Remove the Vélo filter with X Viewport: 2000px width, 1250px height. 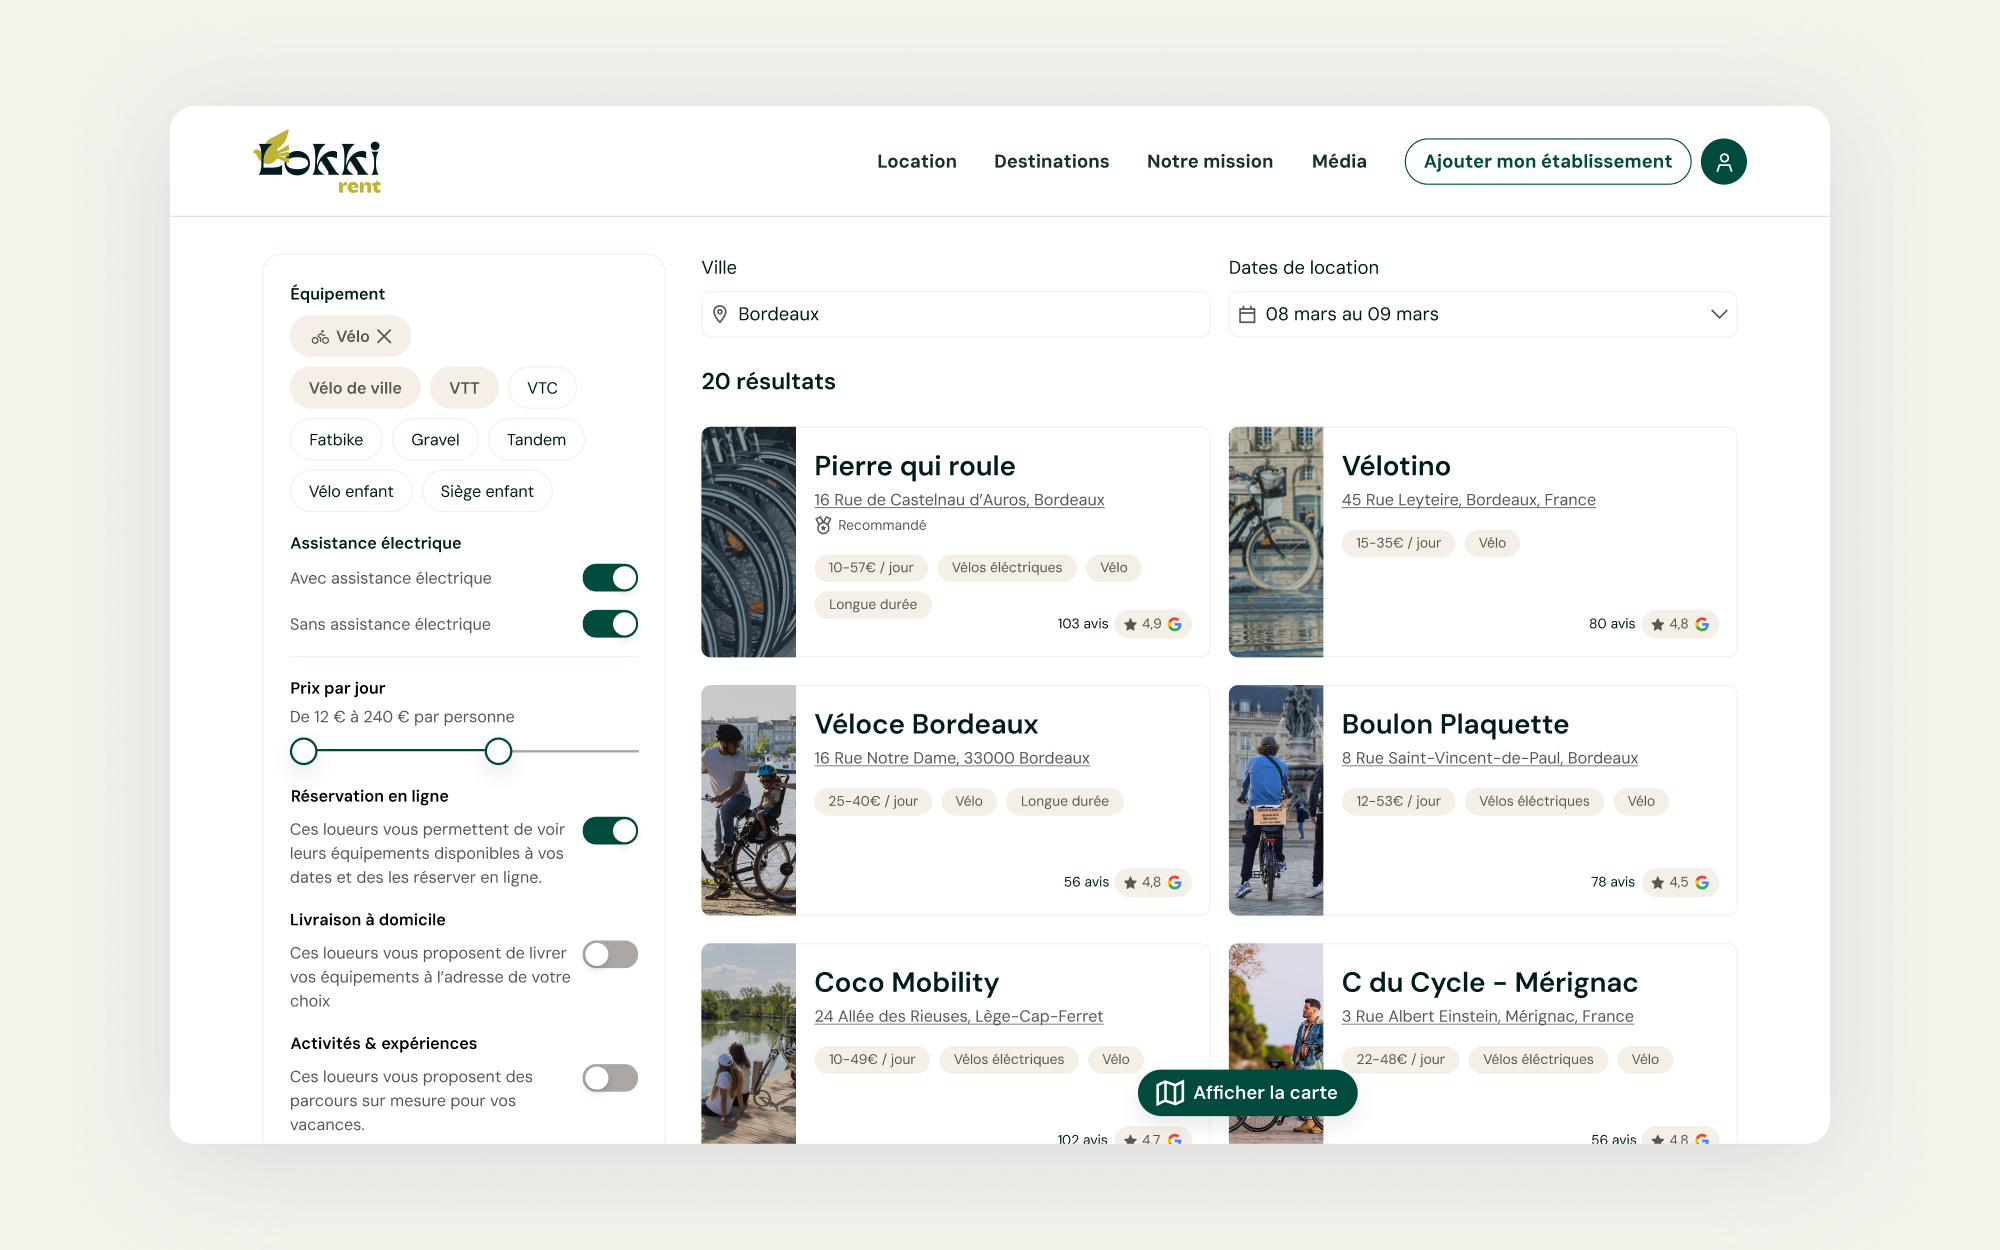tap(384, 337)
